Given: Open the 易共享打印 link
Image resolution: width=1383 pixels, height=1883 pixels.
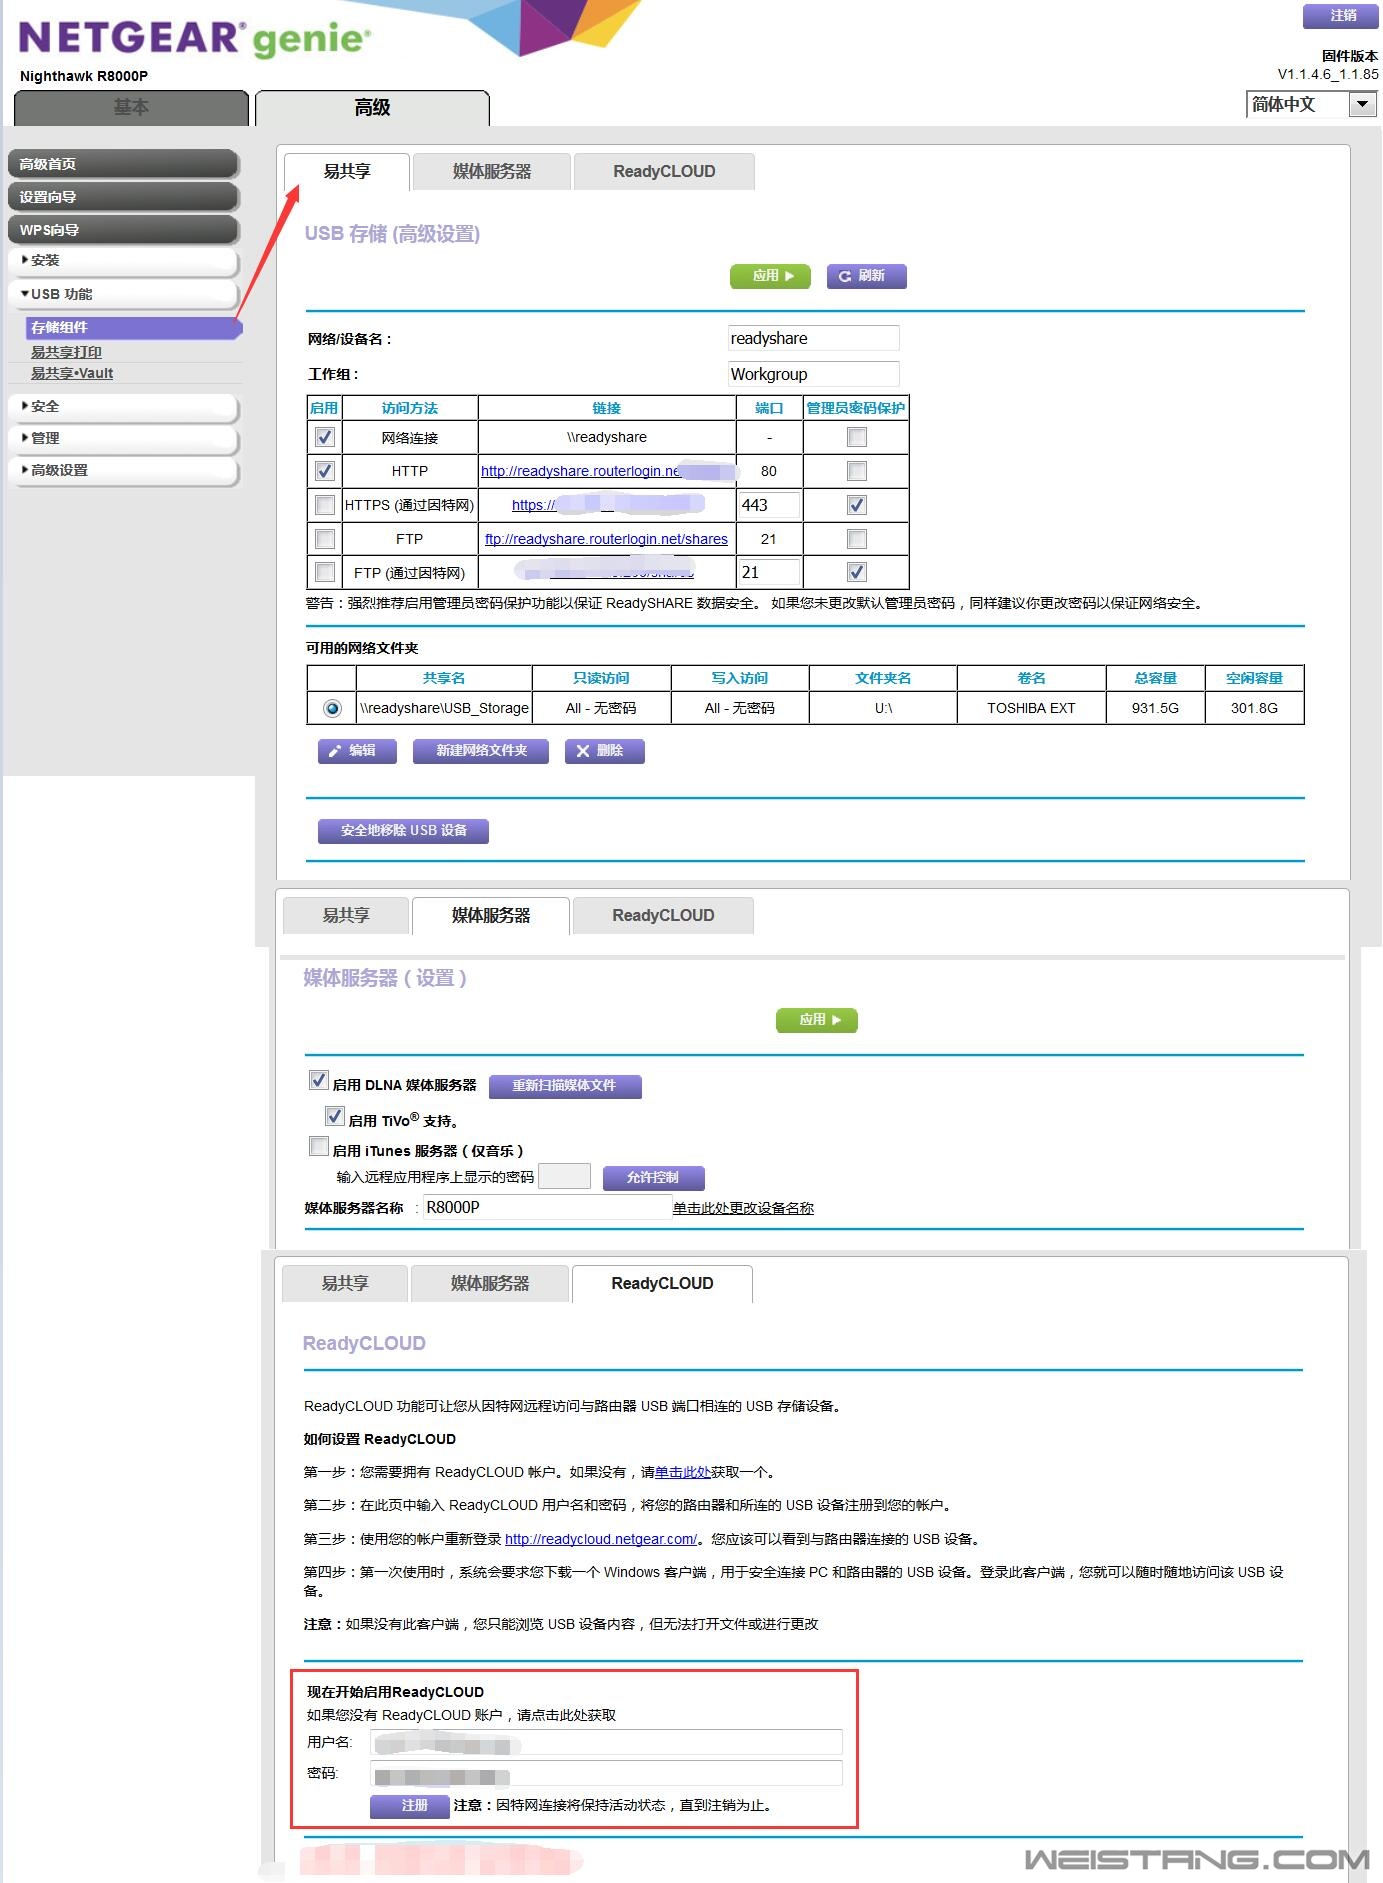Looking at the screenshot, I should click(x=66, y=352).
